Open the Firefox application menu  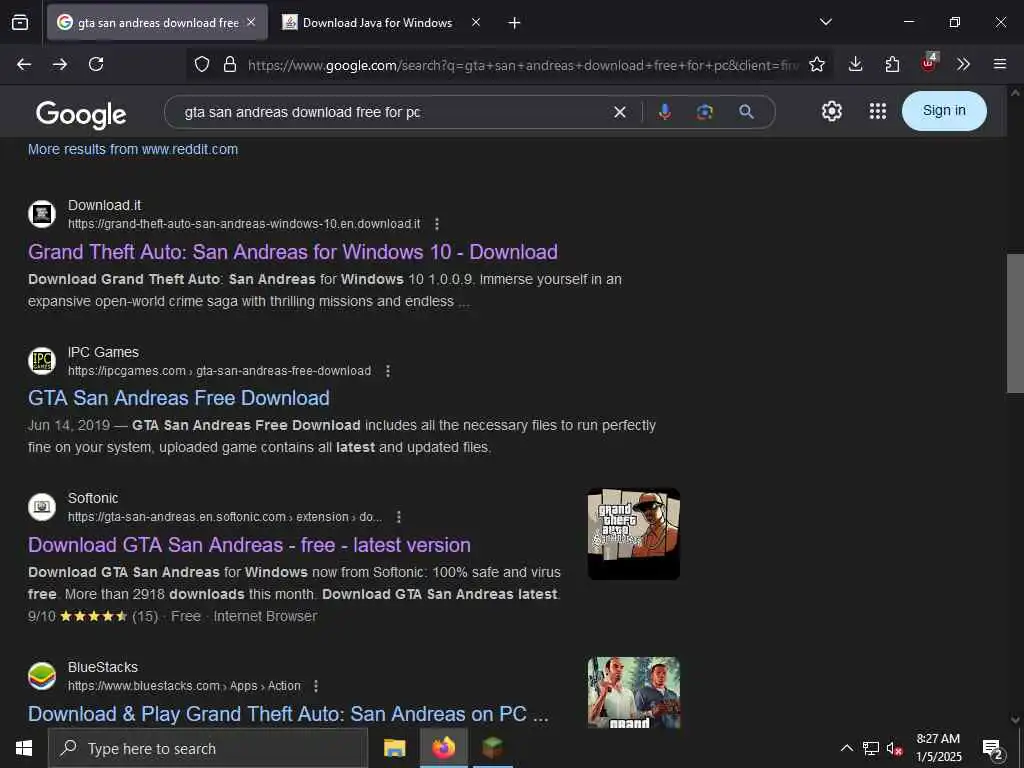coord(1000,64)
